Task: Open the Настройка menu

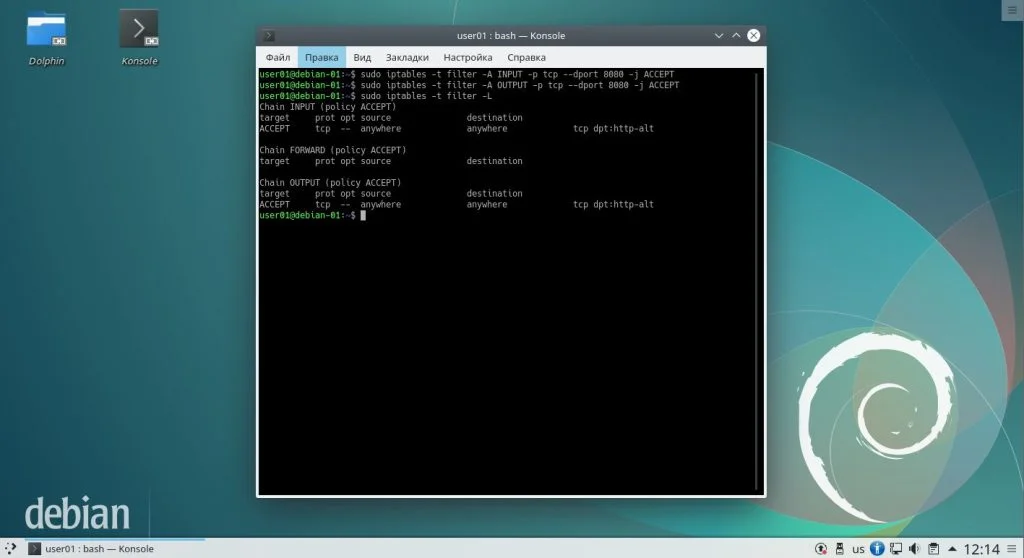Action: tap(468, 57)
